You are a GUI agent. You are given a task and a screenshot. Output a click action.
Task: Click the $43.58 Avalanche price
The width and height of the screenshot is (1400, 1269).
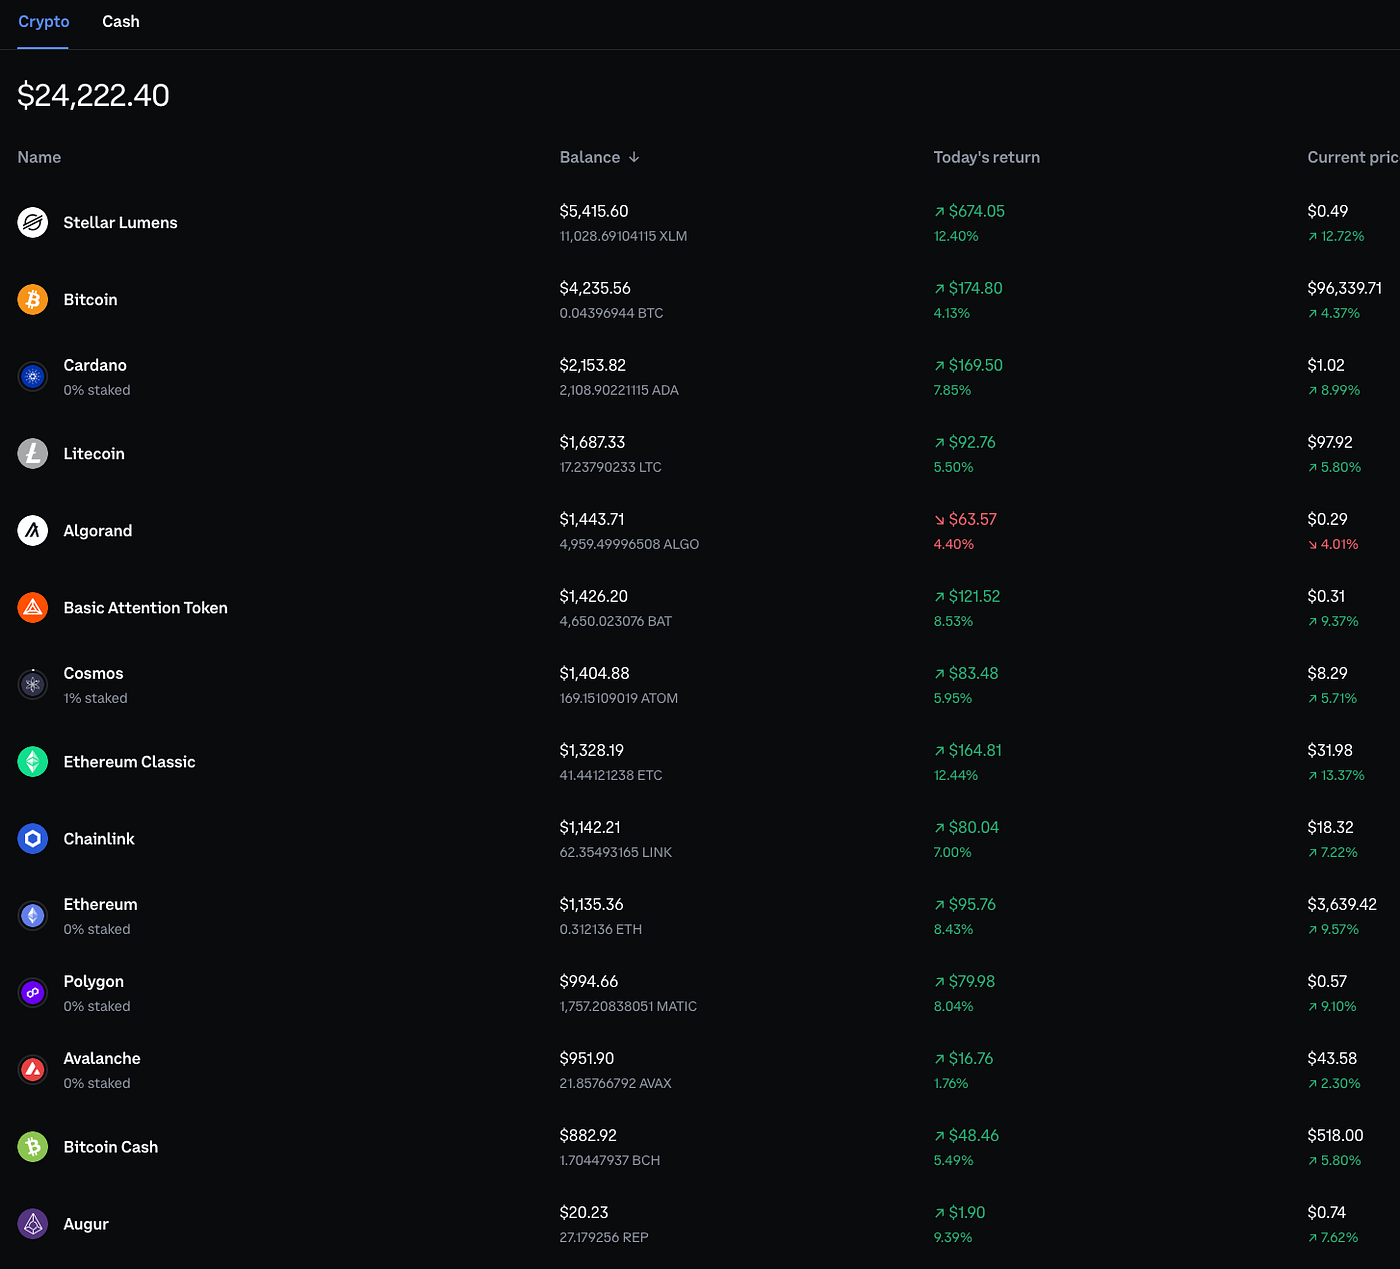1332,1058
